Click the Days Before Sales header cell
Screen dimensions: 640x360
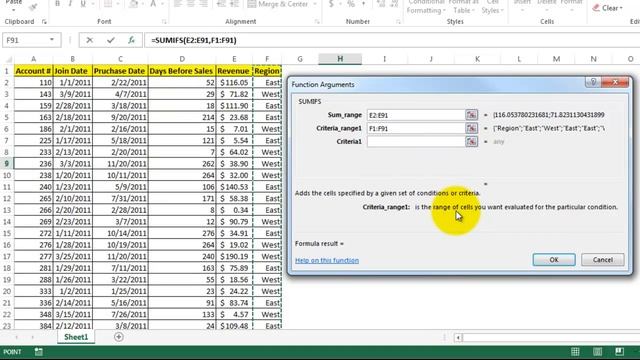pos(181,71)
